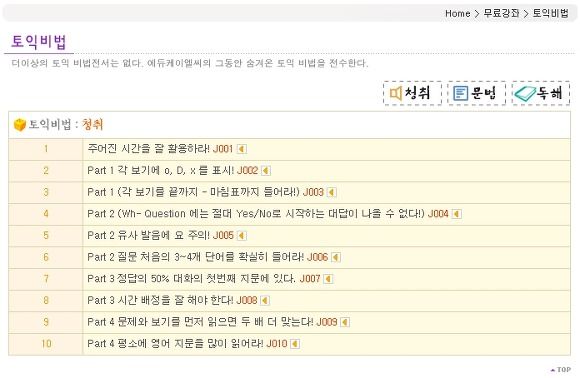Open 무료강좌 in the breadcrumb

pyautogui.click(x=501, y=14)
